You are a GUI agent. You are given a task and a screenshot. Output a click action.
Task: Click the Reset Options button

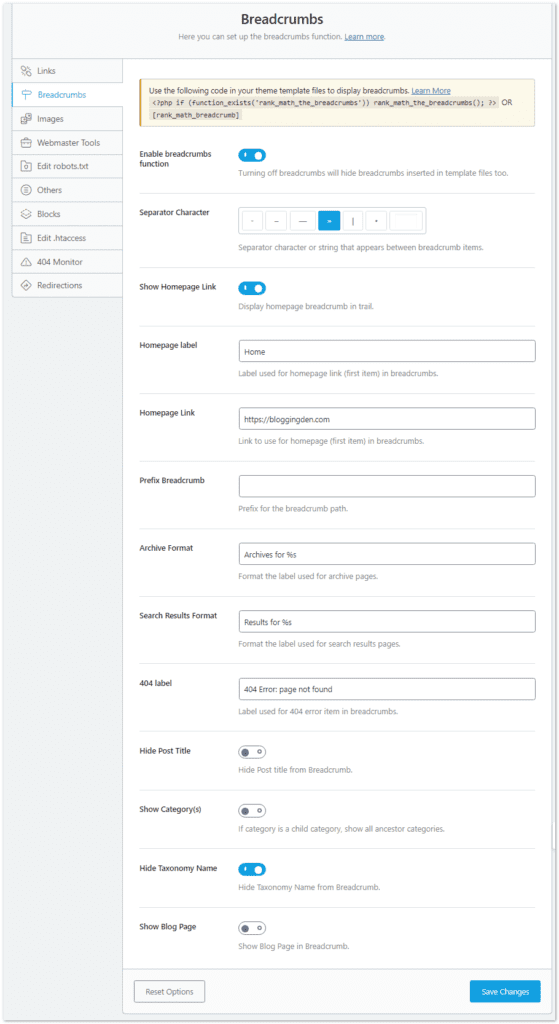pos(170,991)
